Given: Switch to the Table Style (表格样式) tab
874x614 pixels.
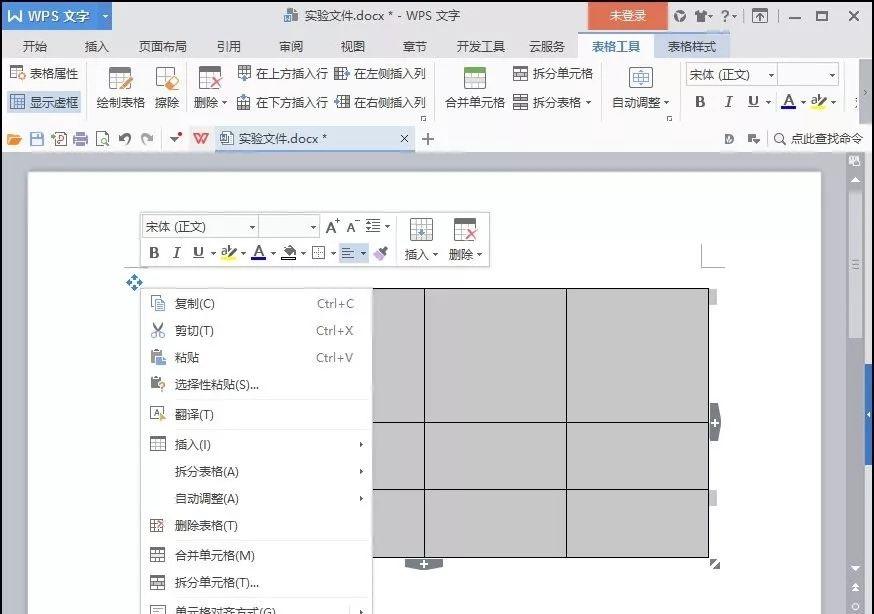Looking at the screenshot, I should coord(692,46).
